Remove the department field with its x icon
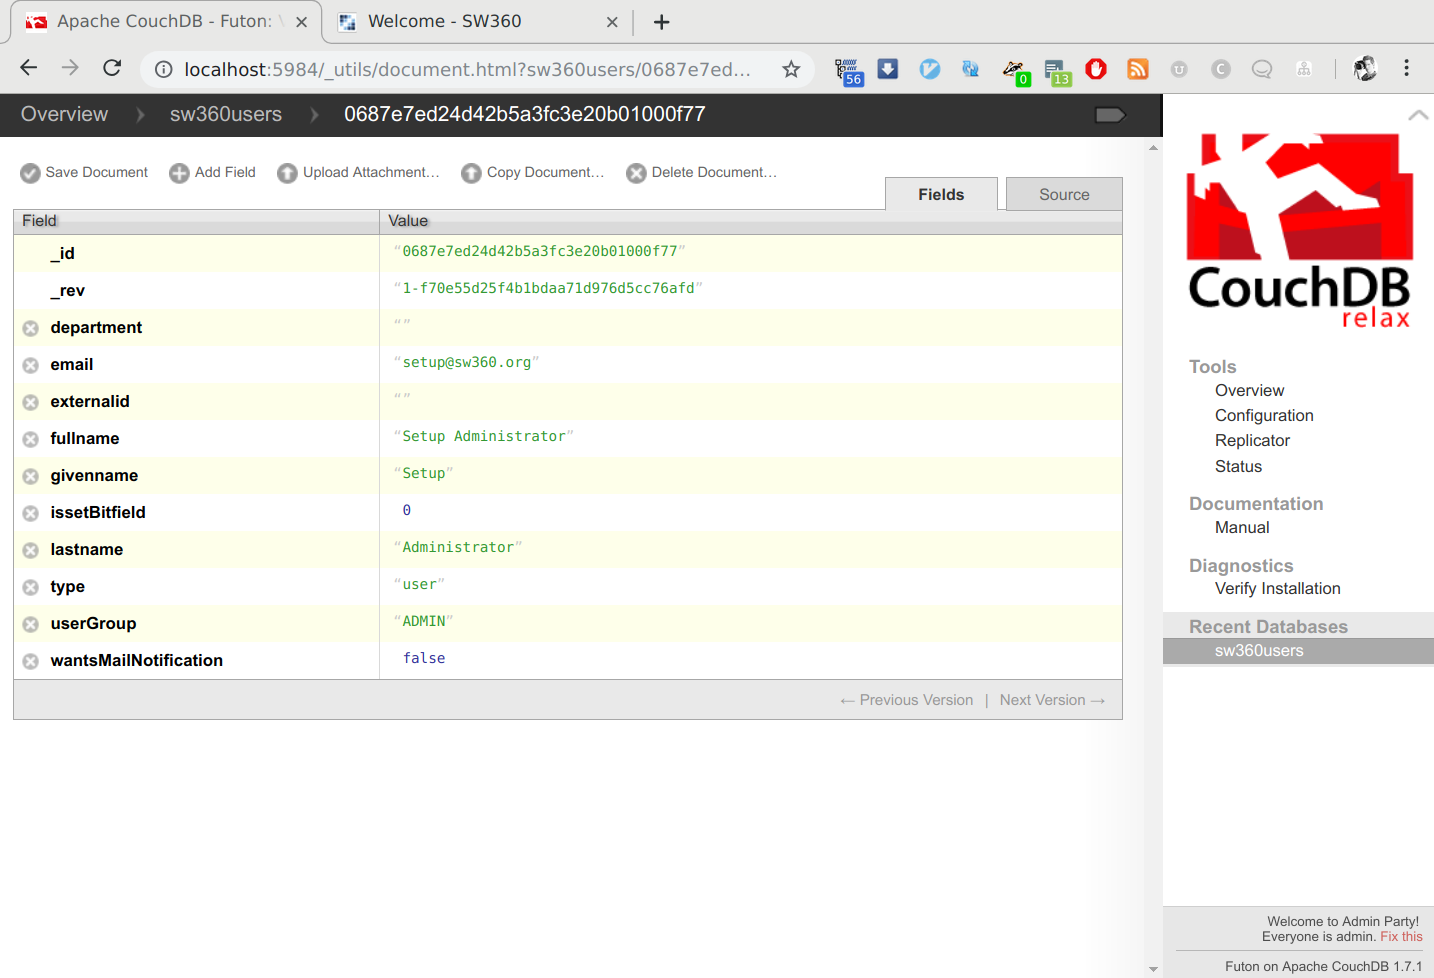This screenshot has width=1434, height=978. 29,327
